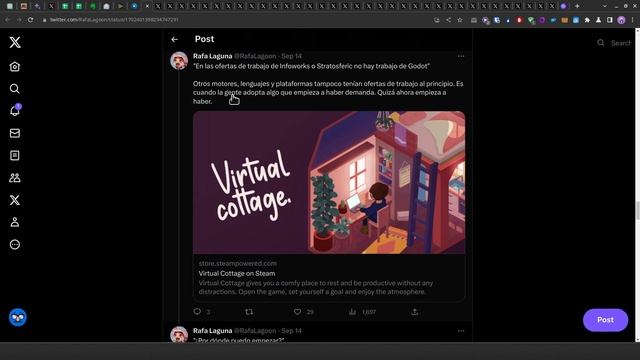Open the Chrome labs flask icon

pos(598,20)
